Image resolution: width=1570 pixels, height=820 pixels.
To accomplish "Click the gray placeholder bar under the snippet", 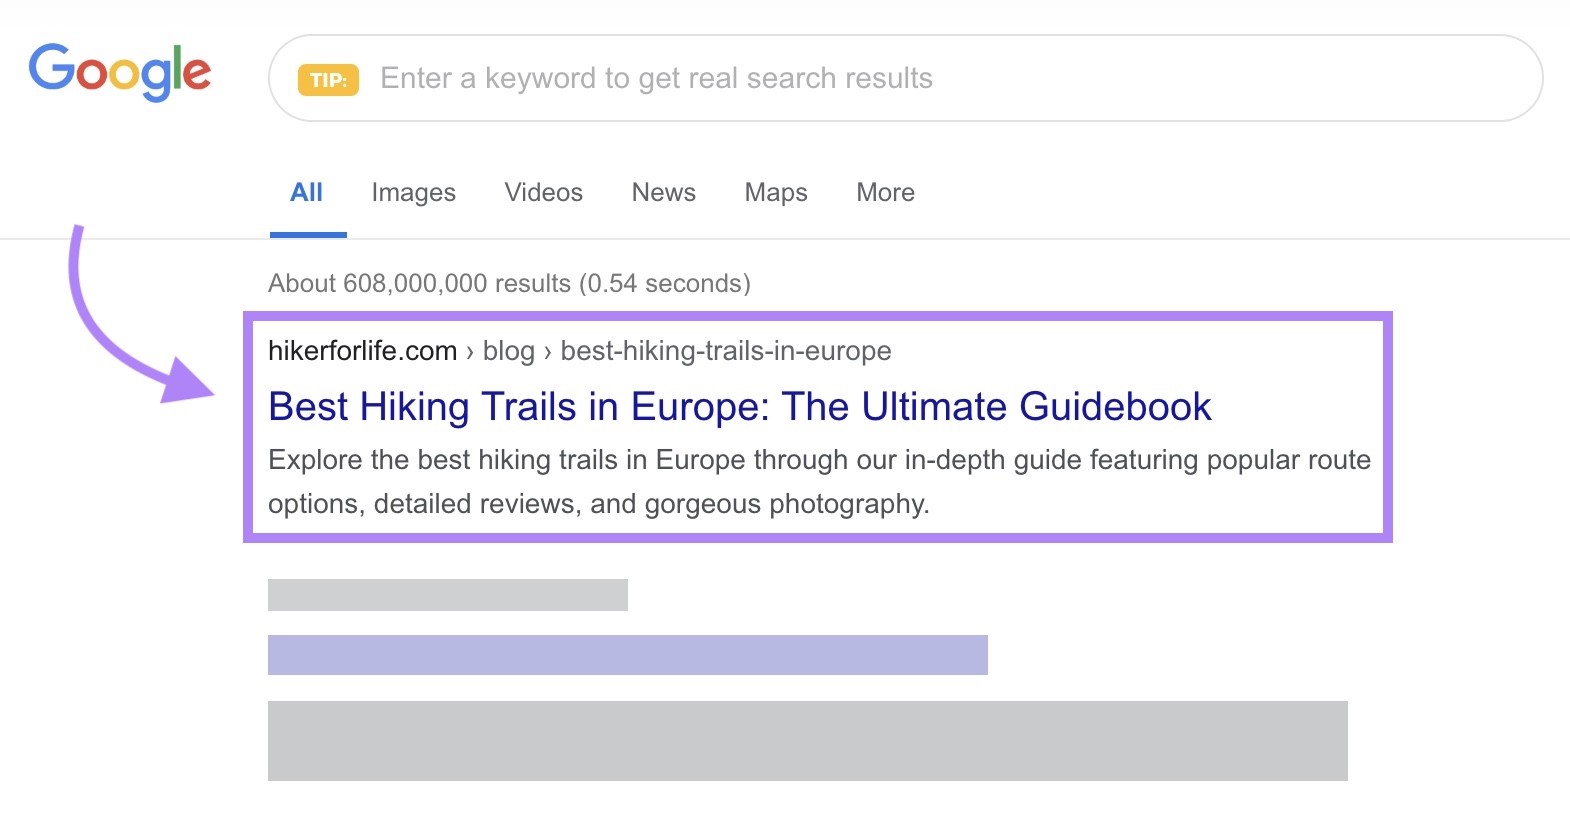I will [447, 595].
